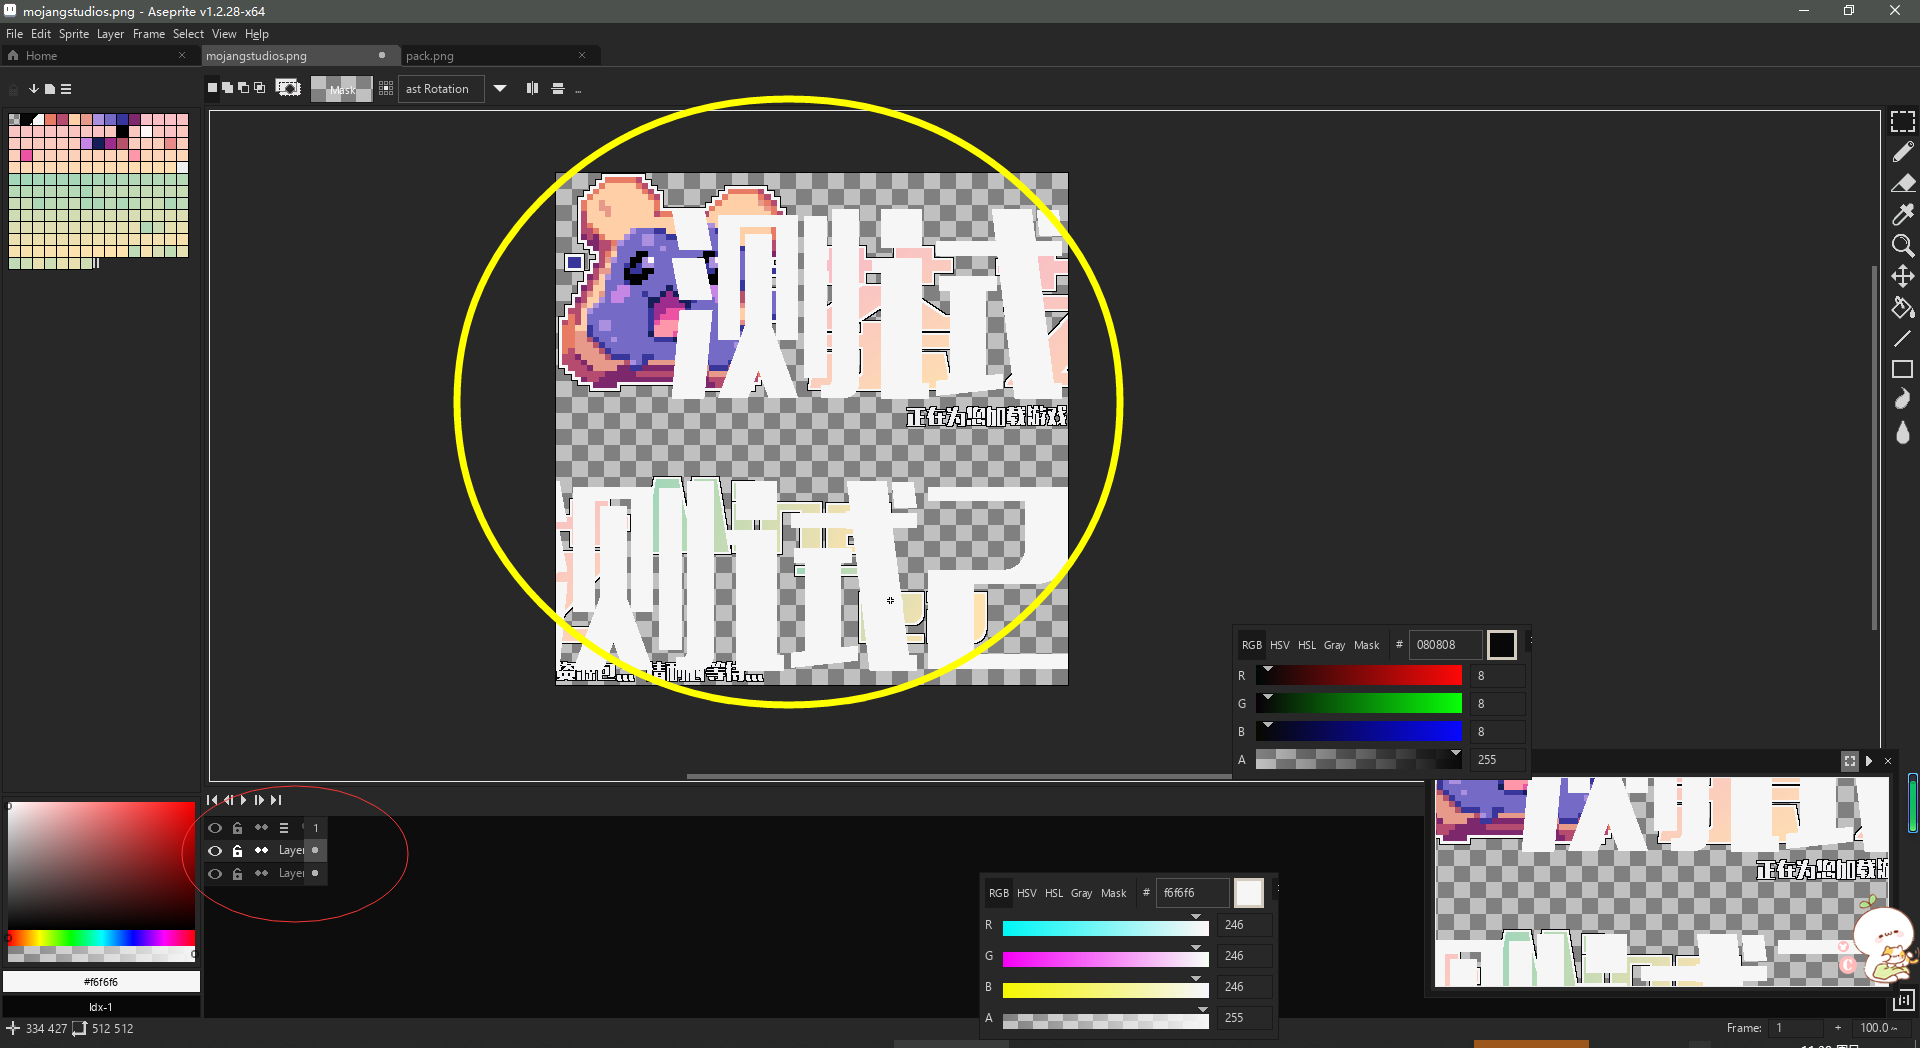1920x1048 pixels.
Task: Open timeline options hamburger menu
Action: 284,828
